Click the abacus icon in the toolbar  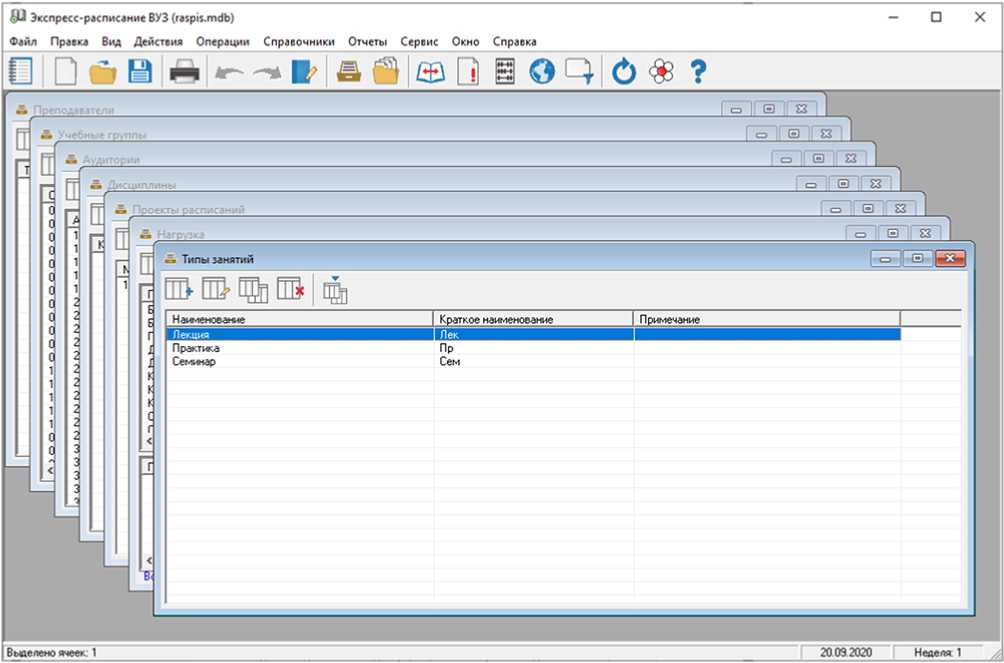point(505,72)
